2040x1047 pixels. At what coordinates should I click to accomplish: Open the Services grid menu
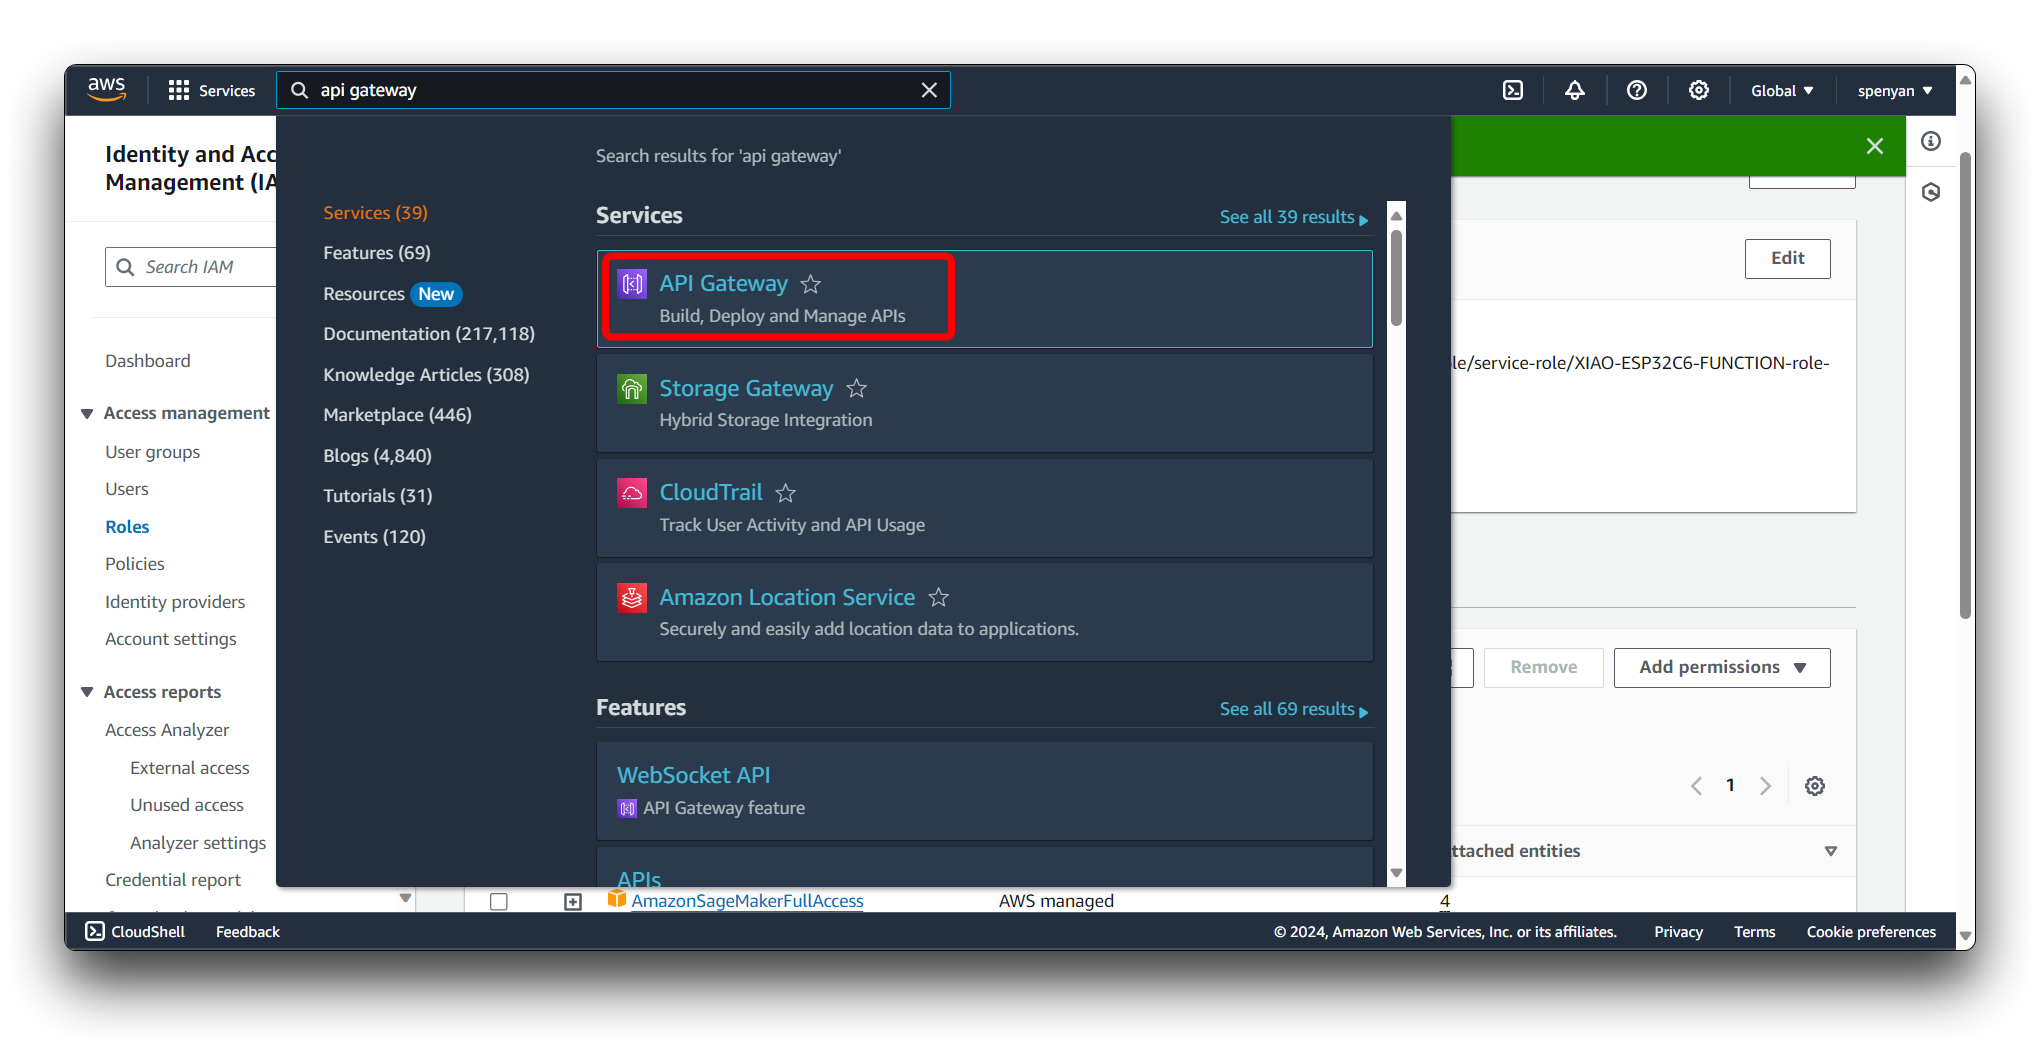click(x=212, y=90)
